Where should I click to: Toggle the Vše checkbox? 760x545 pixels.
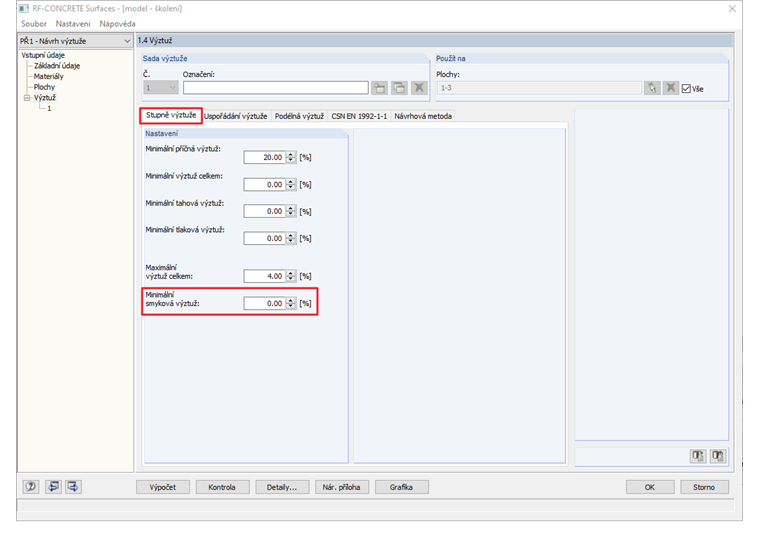click(686, 89)
